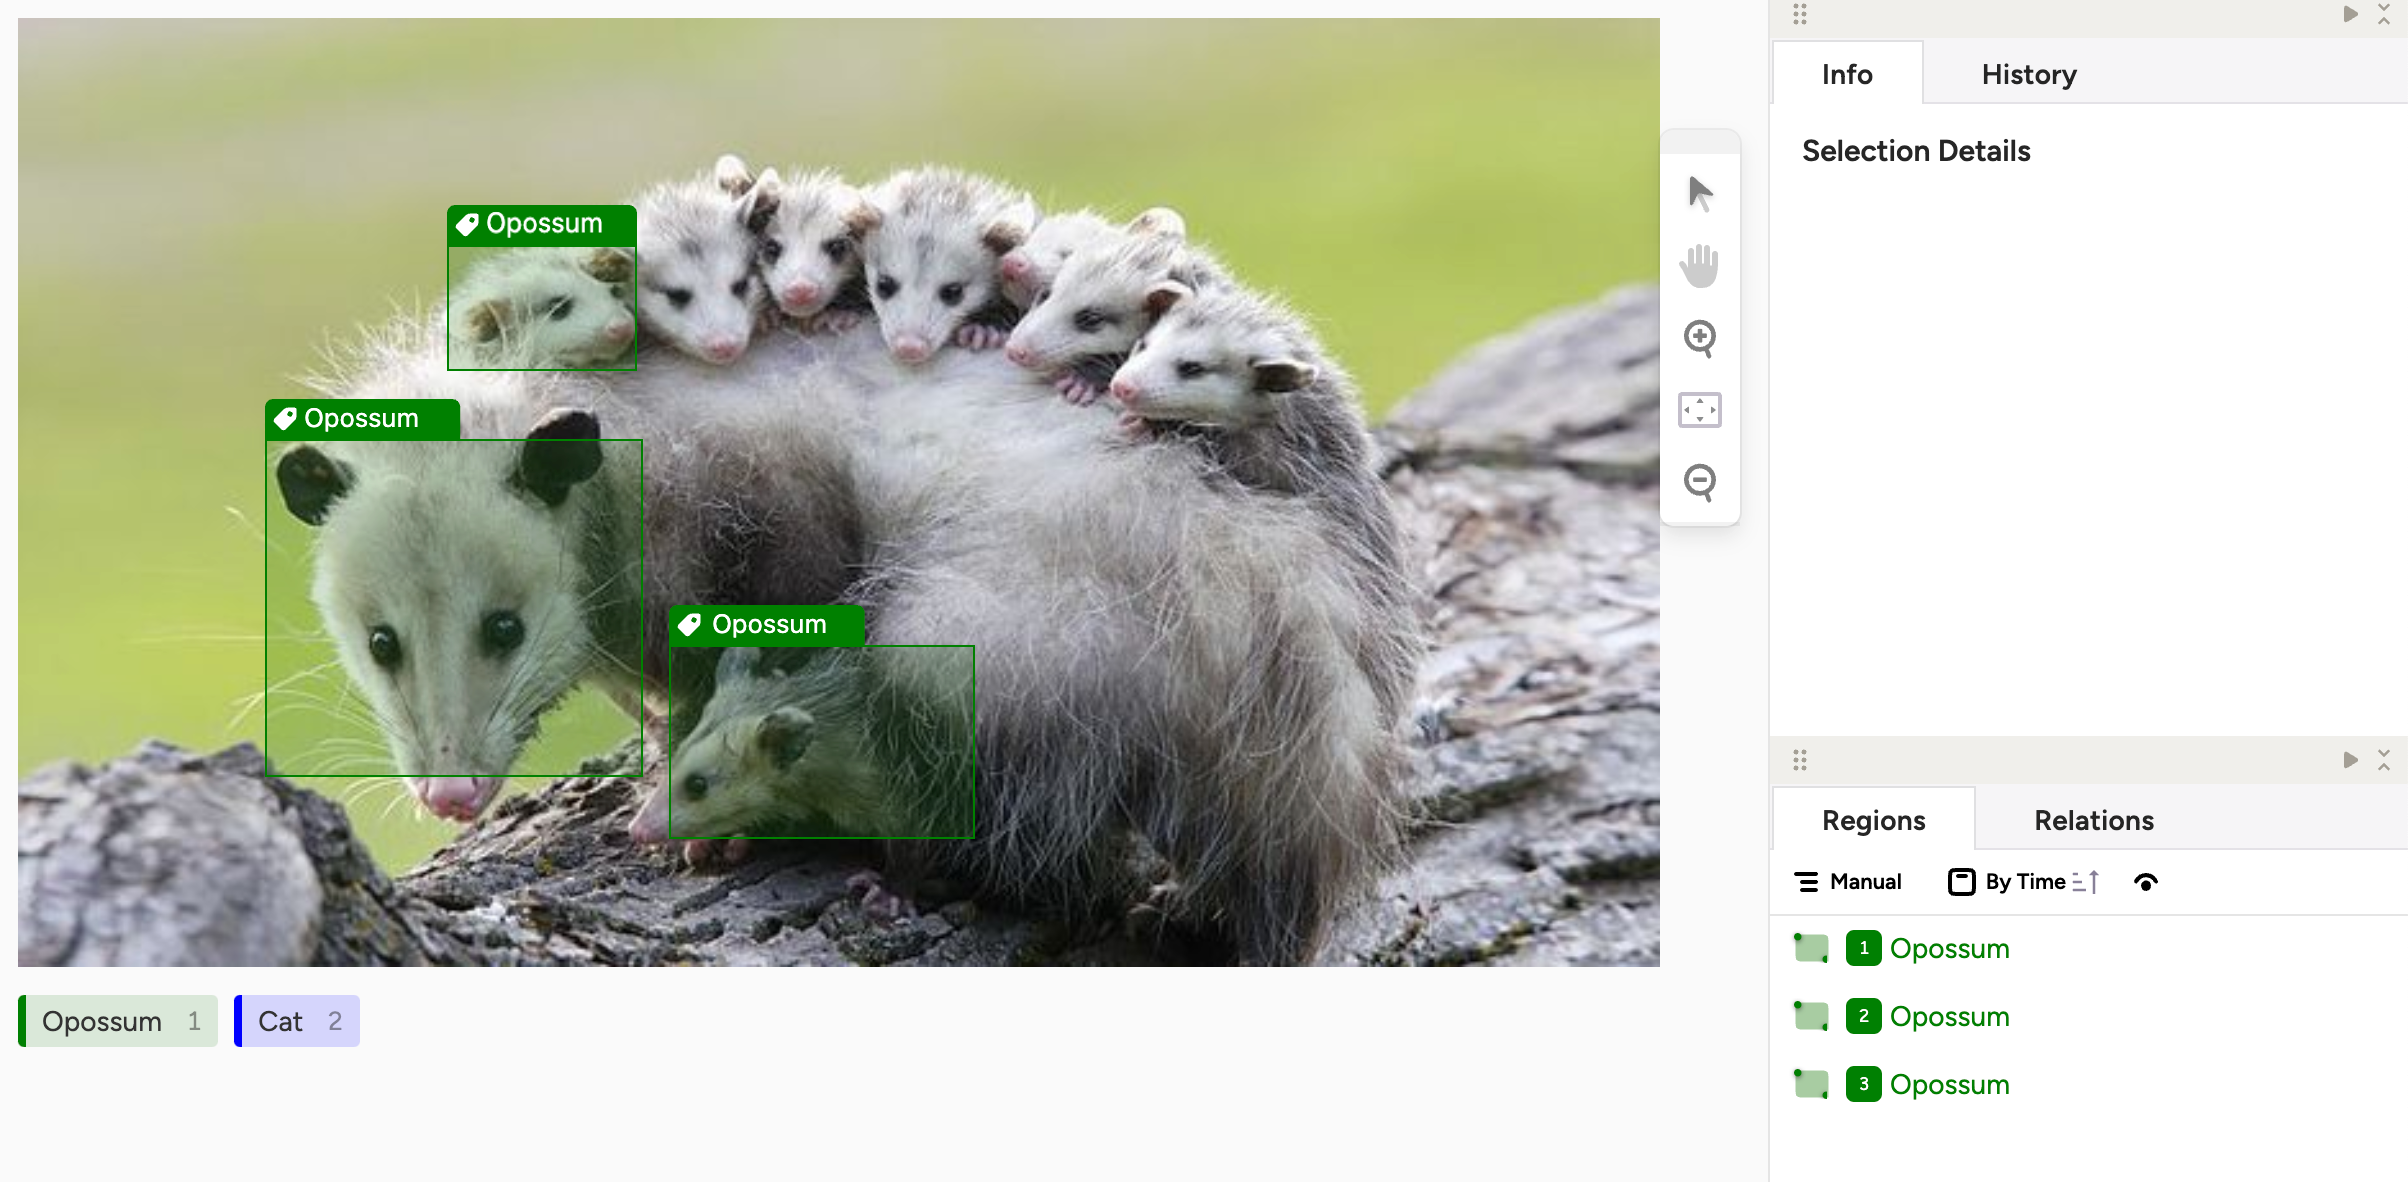
Task: Switch to the Relations tab
Action: click(2093, 820)
